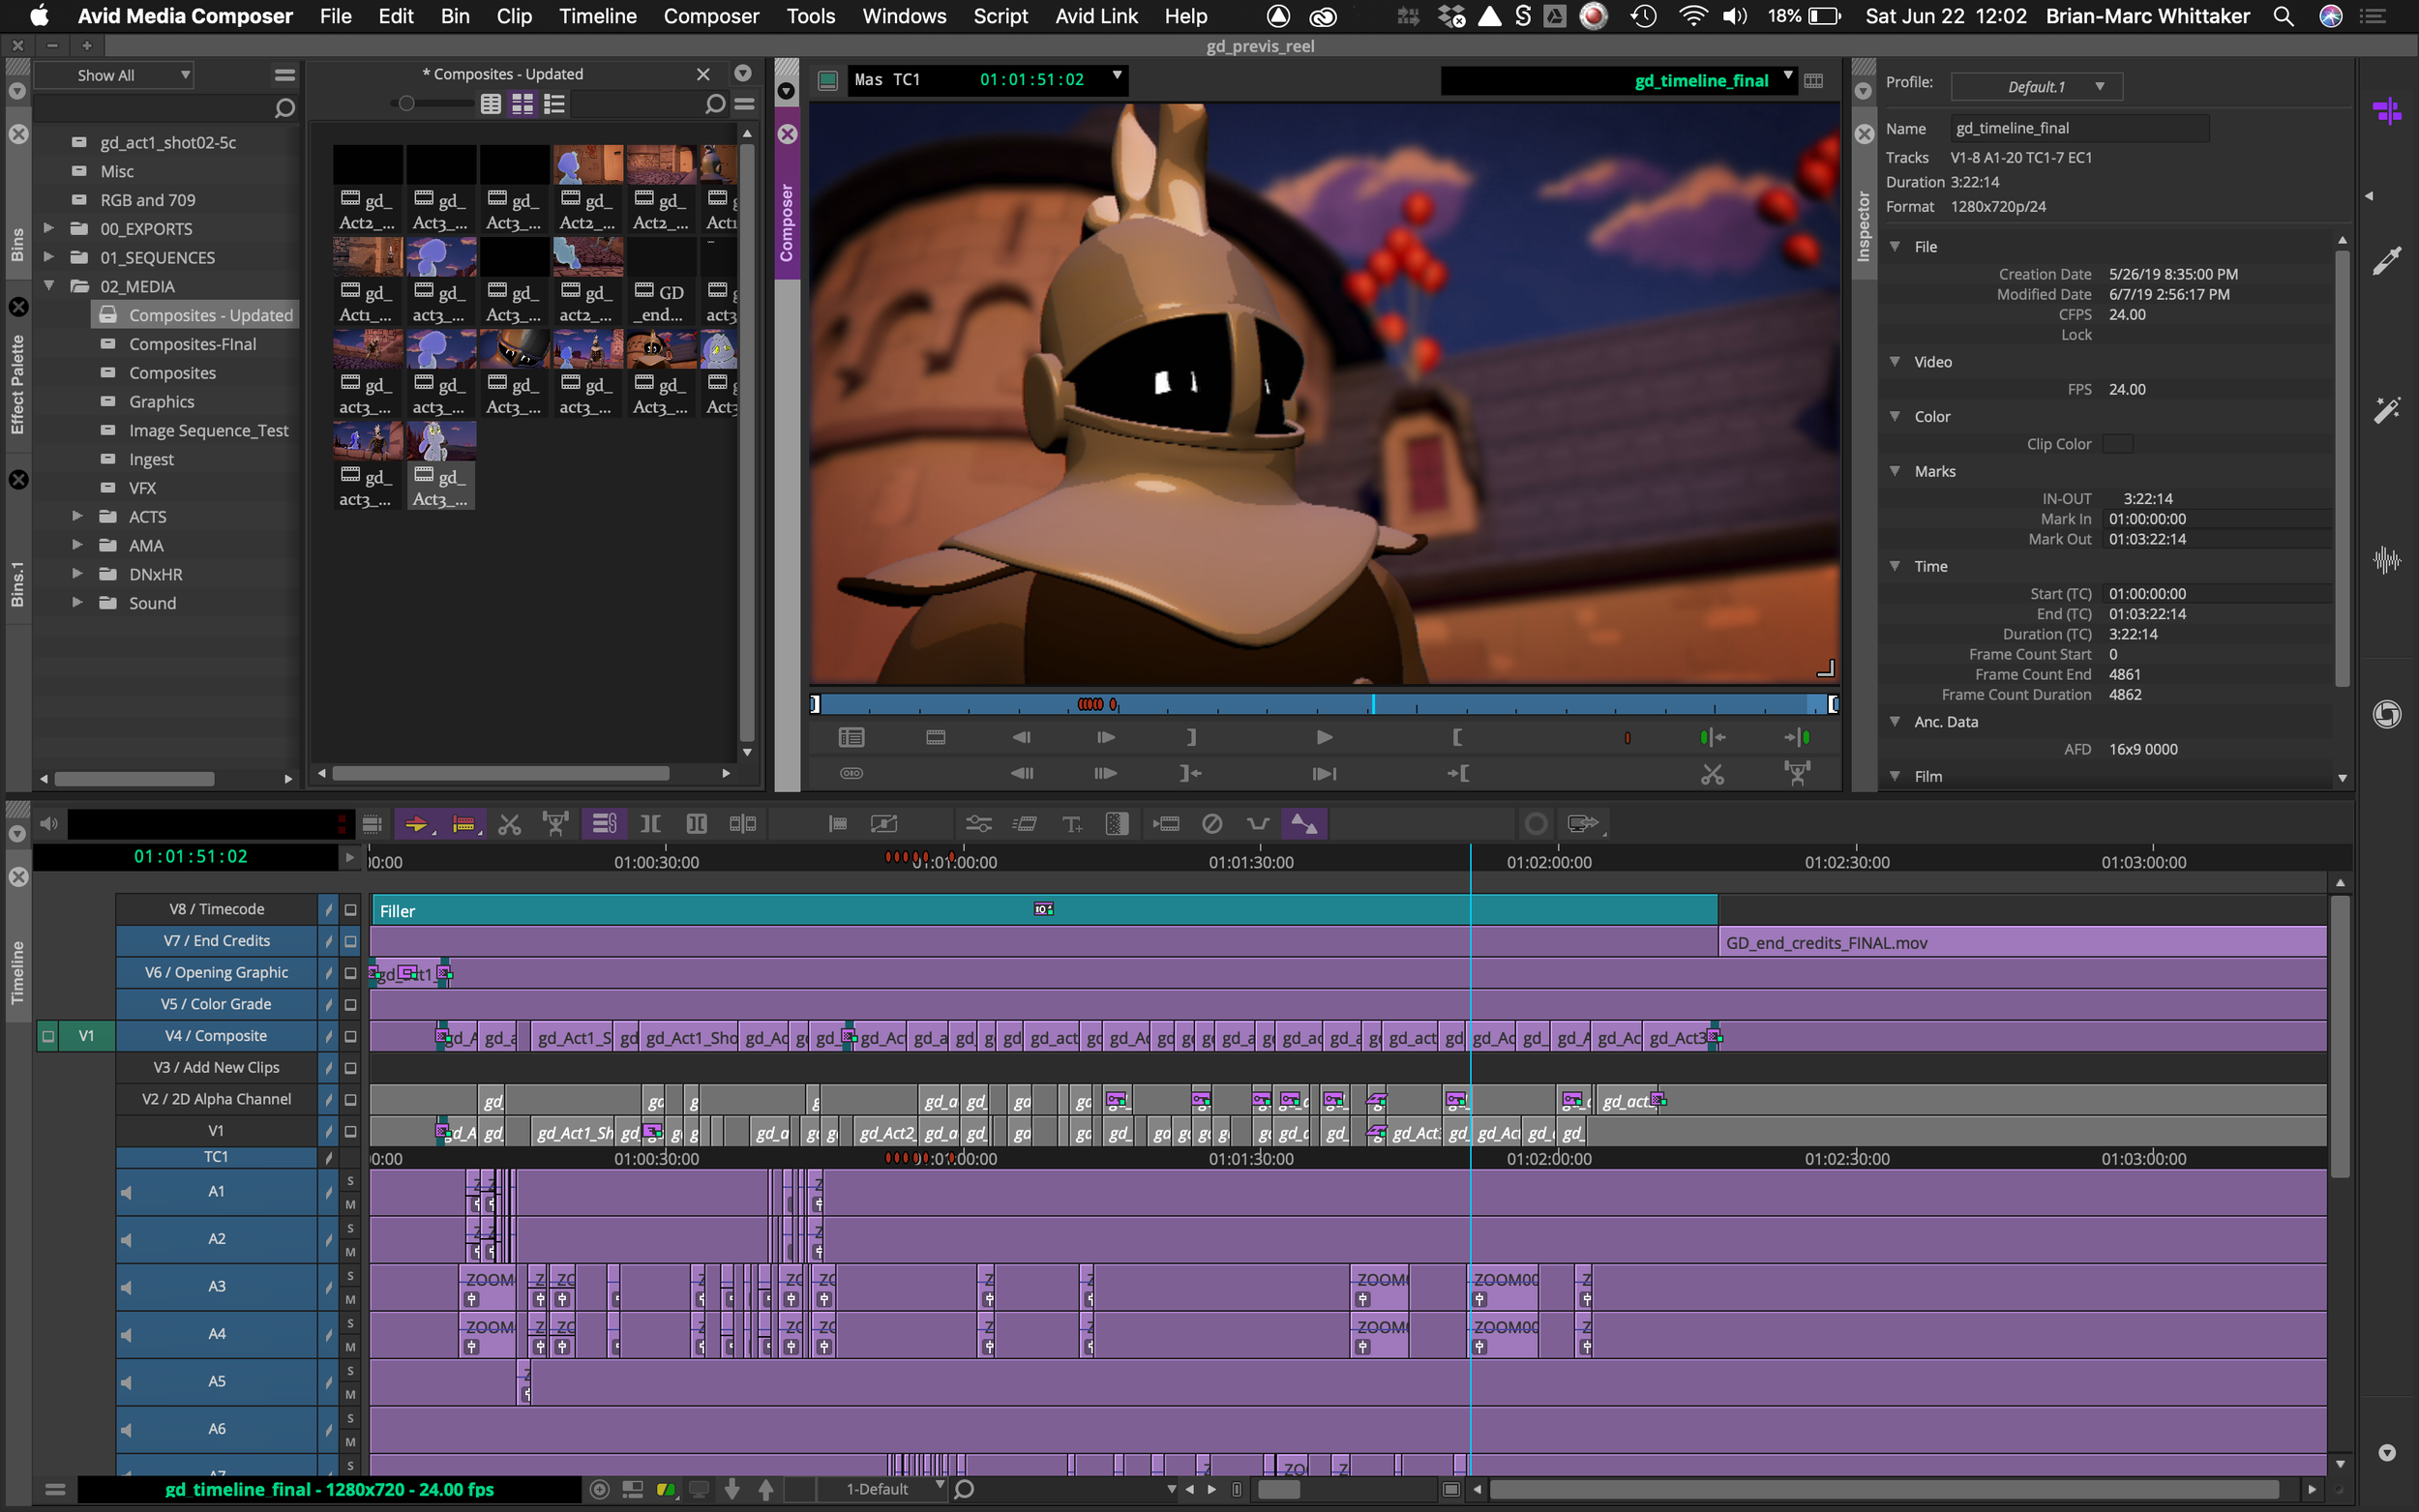Open the Composer menu

(x=711, y=16)
